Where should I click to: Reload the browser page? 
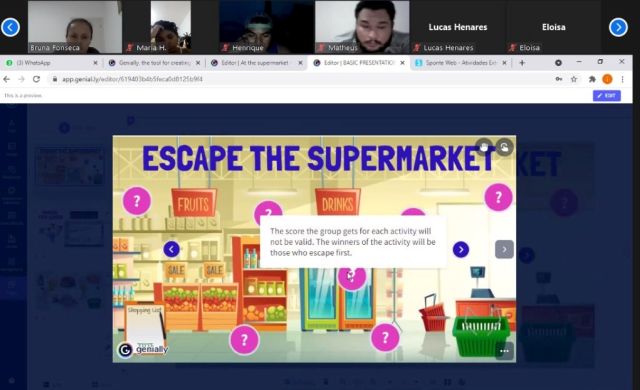coord(36,79)
